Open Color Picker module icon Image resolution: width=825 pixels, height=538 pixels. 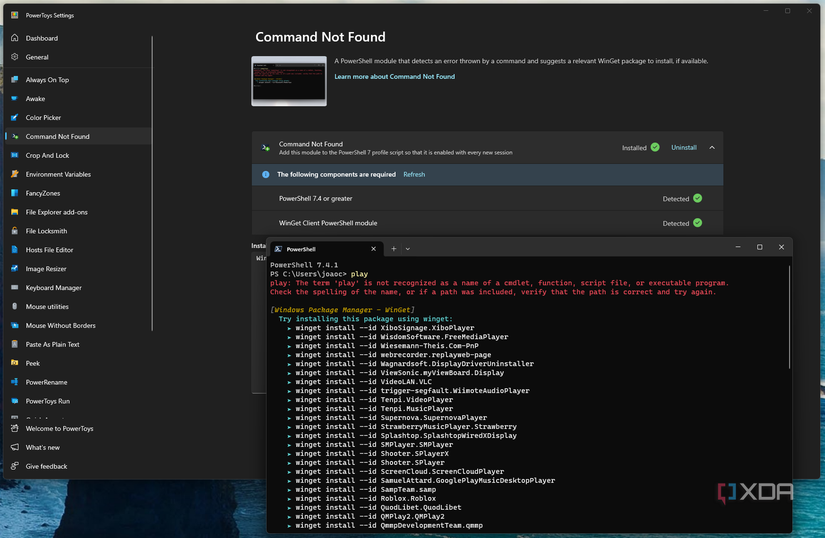tap(15, 117)
